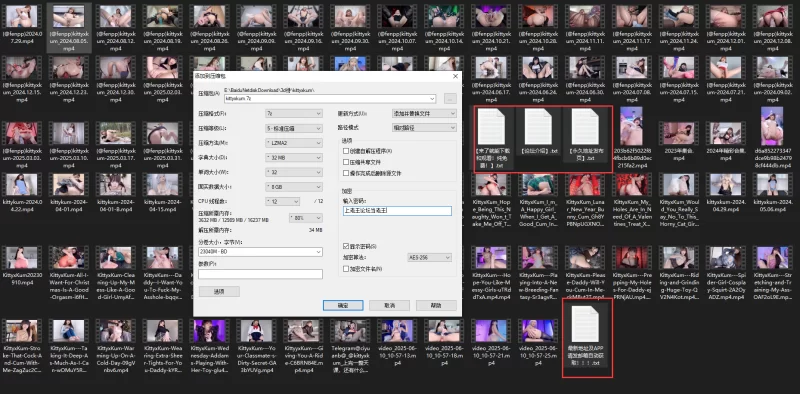Viewport: 800px width, 394px height.
Task: Open the 字典大小 dropdown showing 32 MB
Action: (294, 158)
